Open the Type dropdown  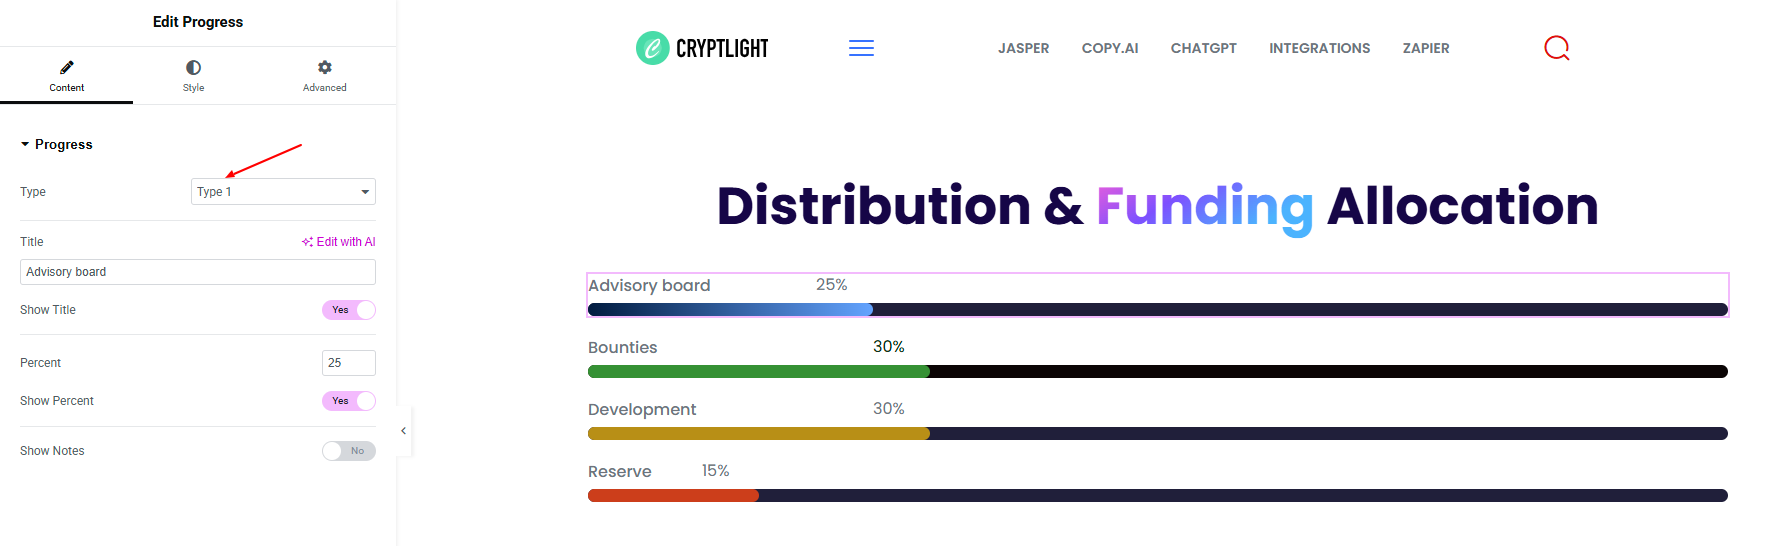pyautogui.click(x=283, y=192)
